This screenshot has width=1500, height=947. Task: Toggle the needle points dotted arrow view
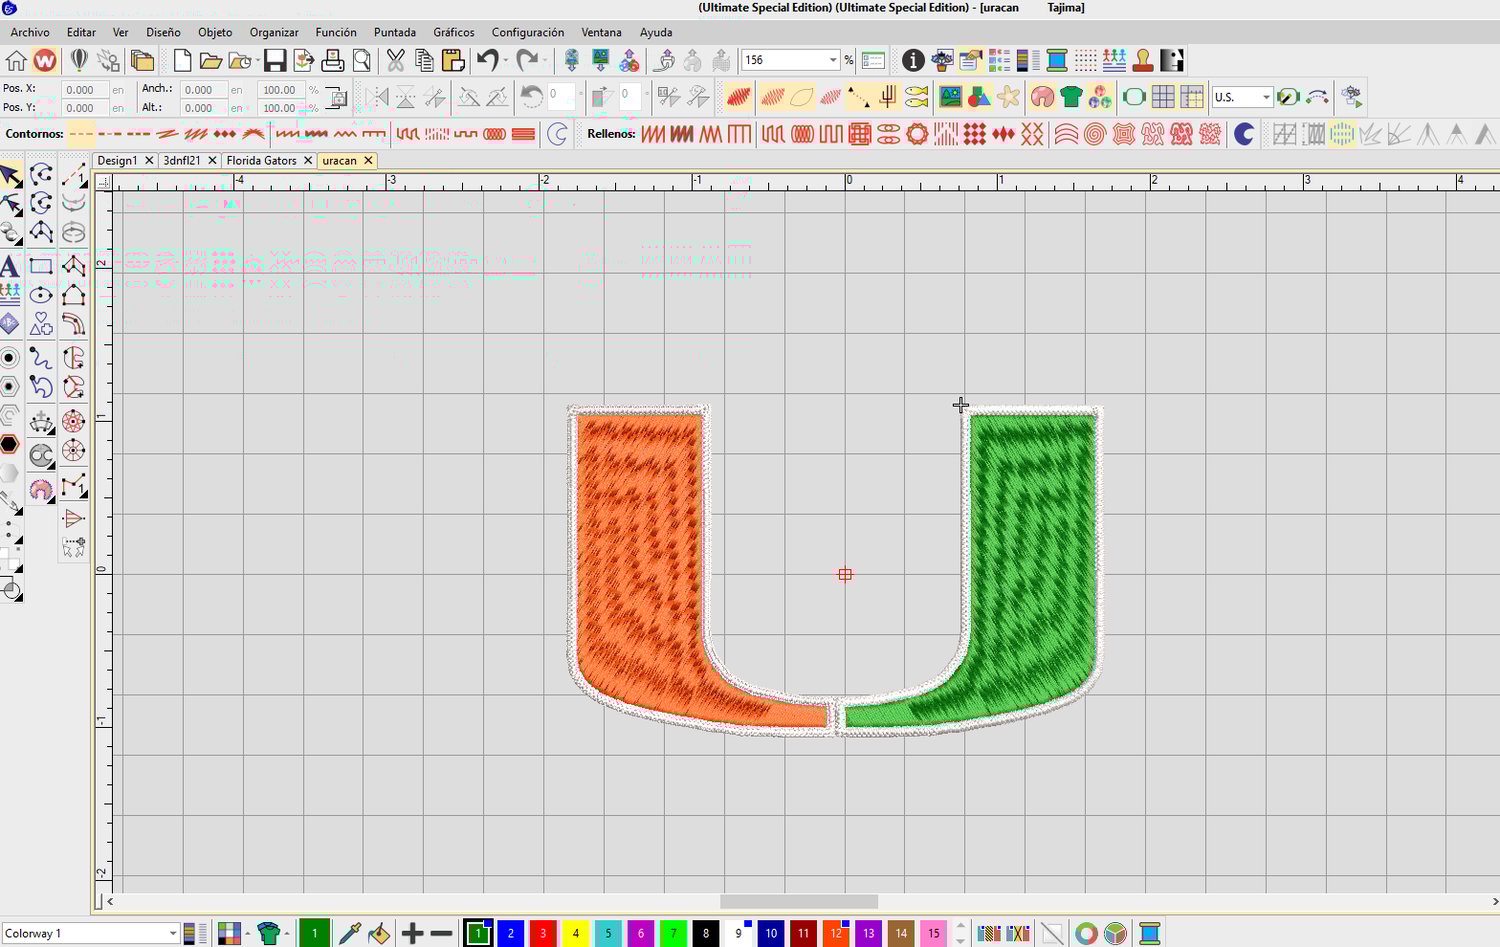tap(858, 97)
